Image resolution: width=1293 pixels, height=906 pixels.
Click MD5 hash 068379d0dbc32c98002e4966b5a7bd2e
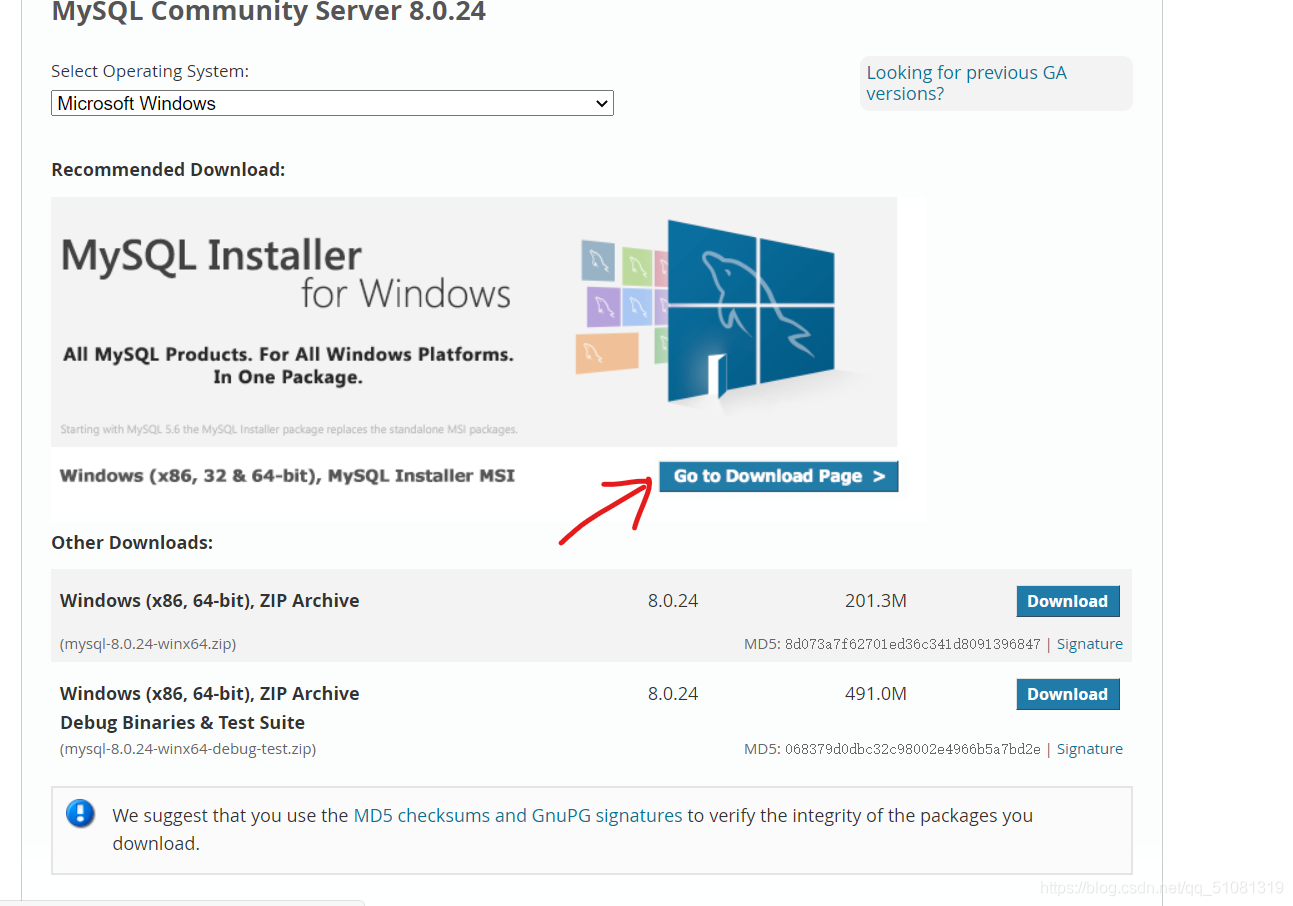click(x=912, y=749)
